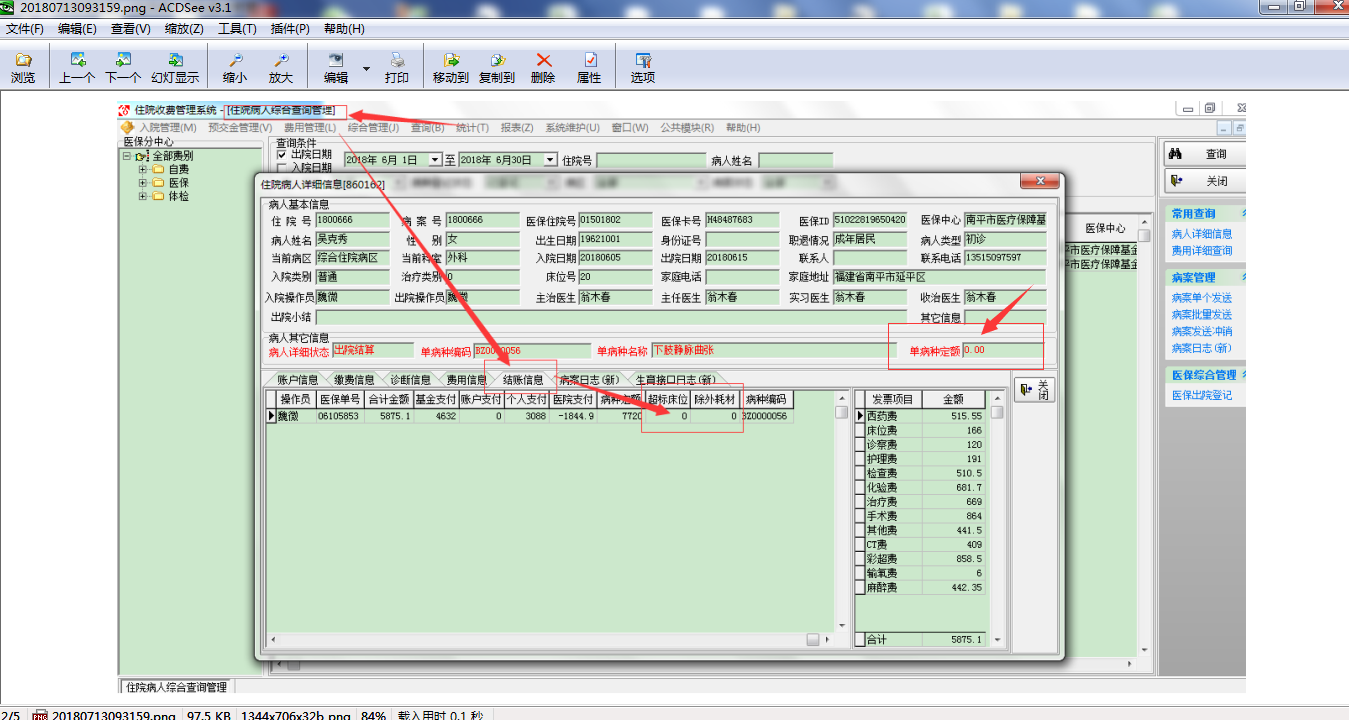Click 关闭 with door icon in right panel
1349x720 pixels.
(x=1204, y=181)
